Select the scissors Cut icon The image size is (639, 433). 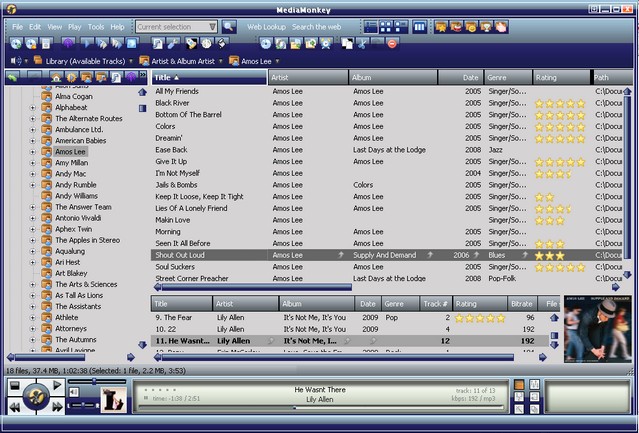pyautogui.click(x=361, y=43)
